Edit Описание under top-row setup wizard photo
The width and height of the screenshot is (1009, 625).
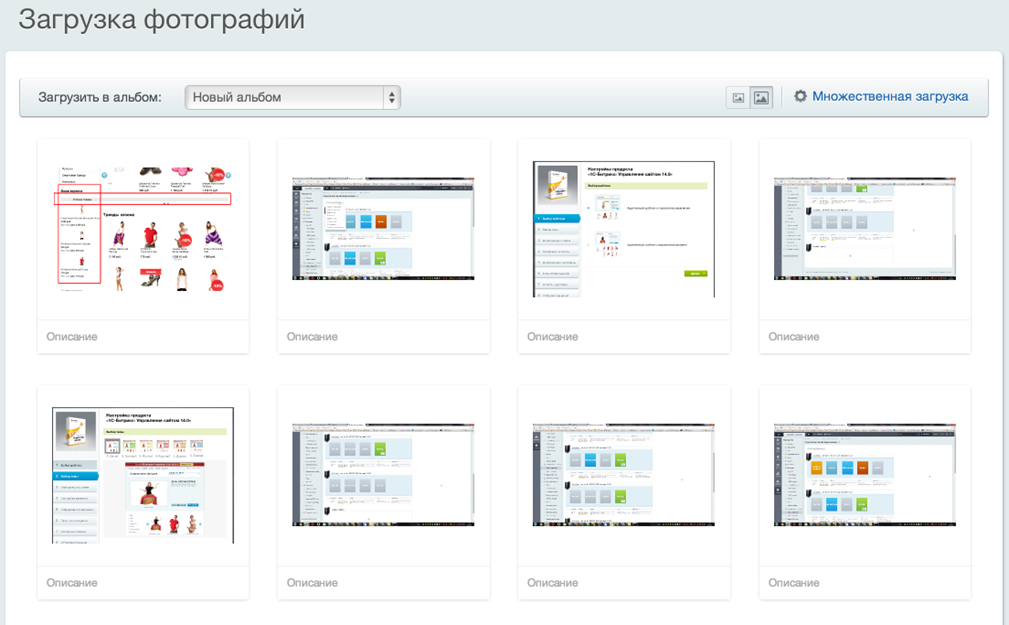[x=624, y=337]
